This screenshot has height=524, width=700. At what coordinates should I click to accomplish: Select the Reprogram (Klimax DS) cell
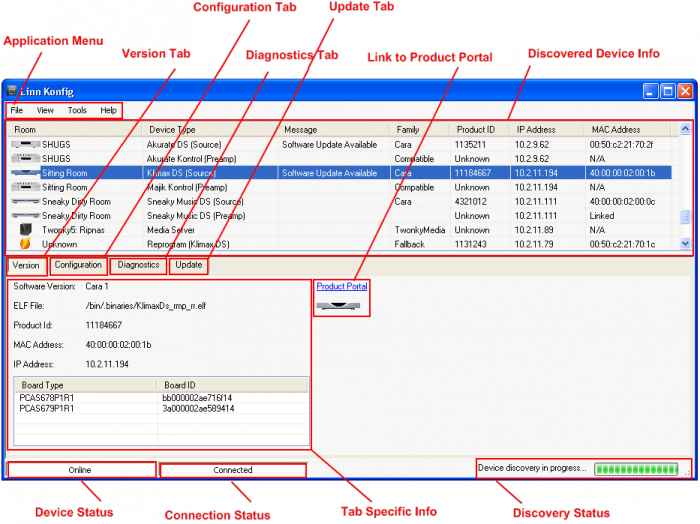click(188, 245)
